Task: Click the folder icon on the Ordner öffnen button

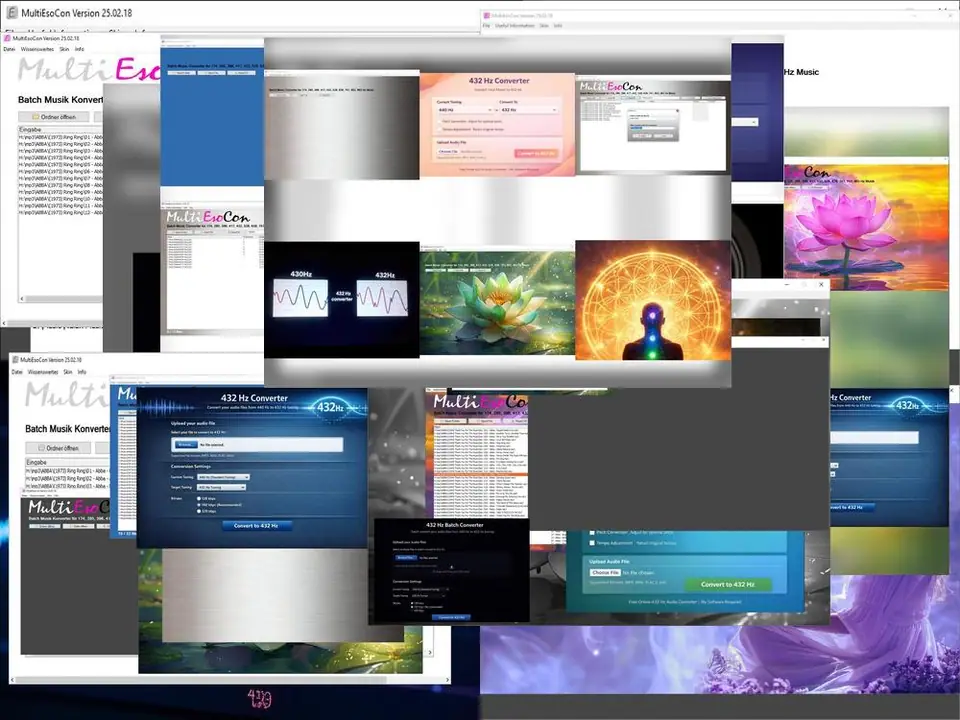Action: (x=36, y=116)
